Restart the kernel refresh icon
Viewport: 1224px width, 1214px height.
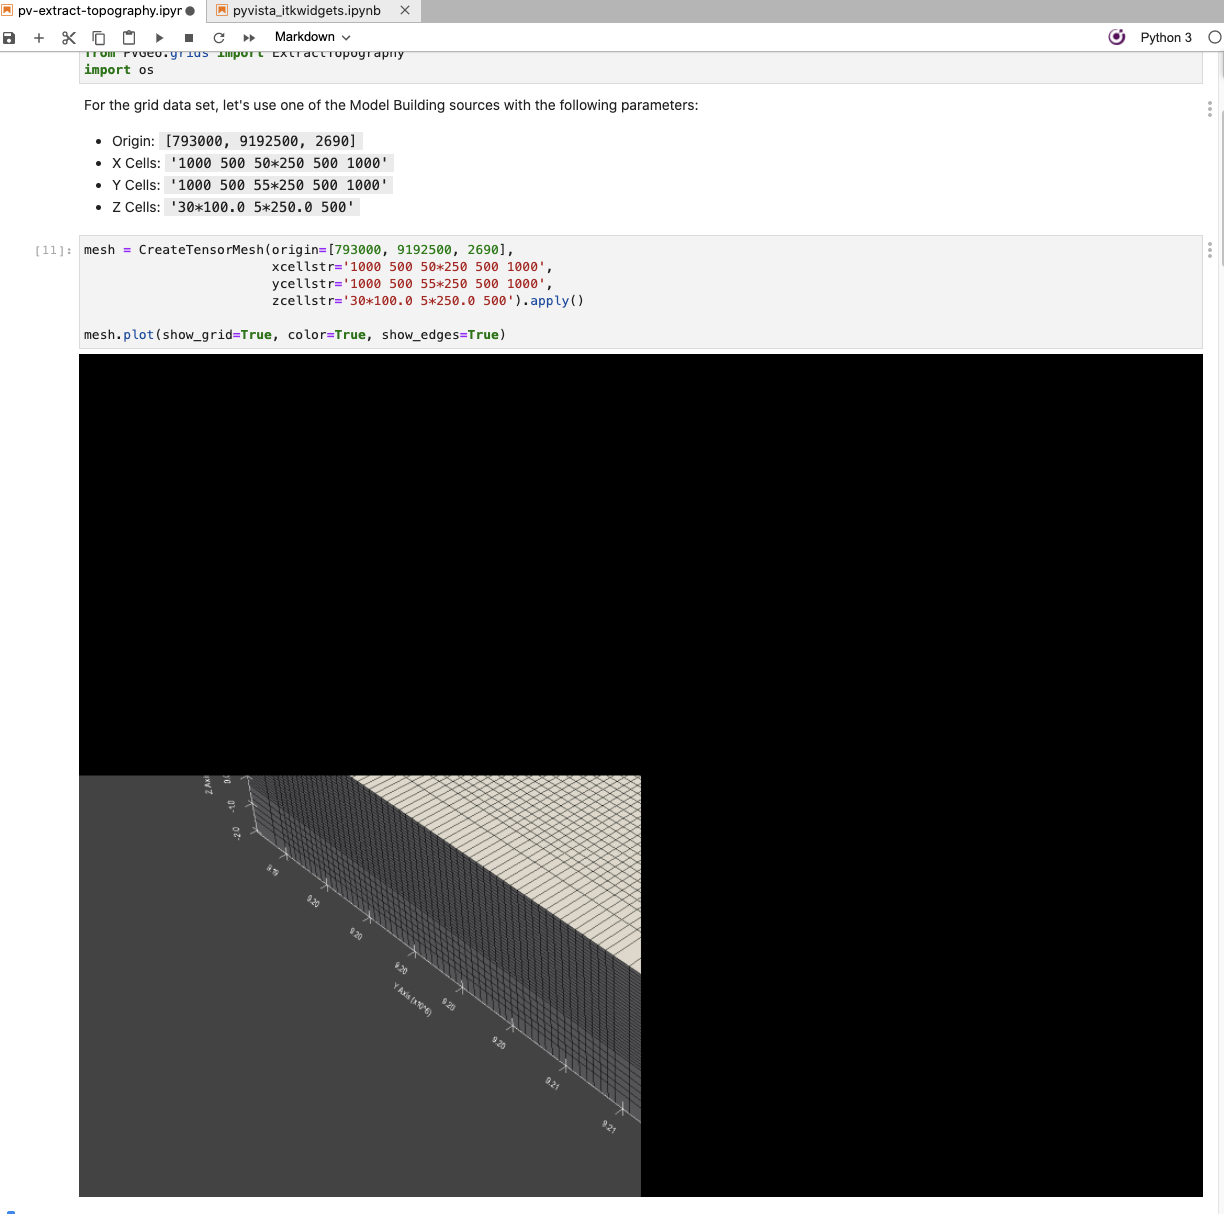[x=219, y=38]
